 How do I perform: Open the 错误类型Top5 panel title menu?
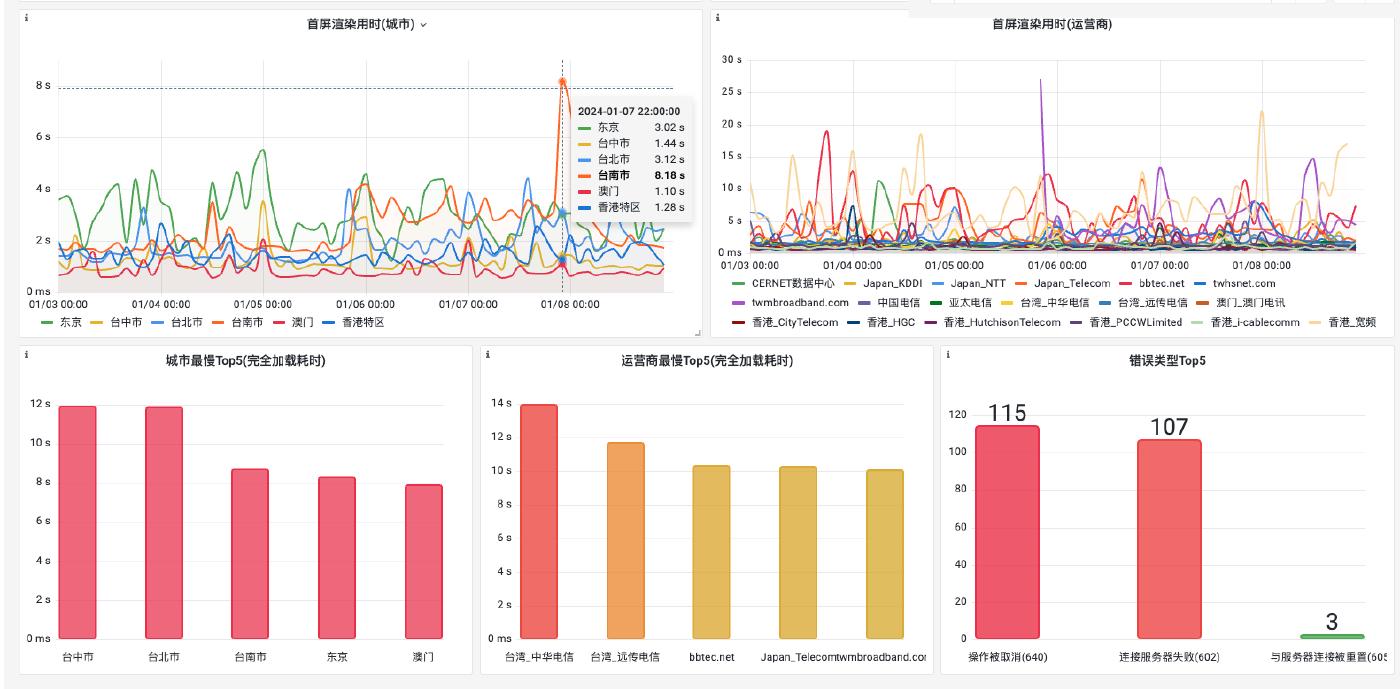(1167, 361)
